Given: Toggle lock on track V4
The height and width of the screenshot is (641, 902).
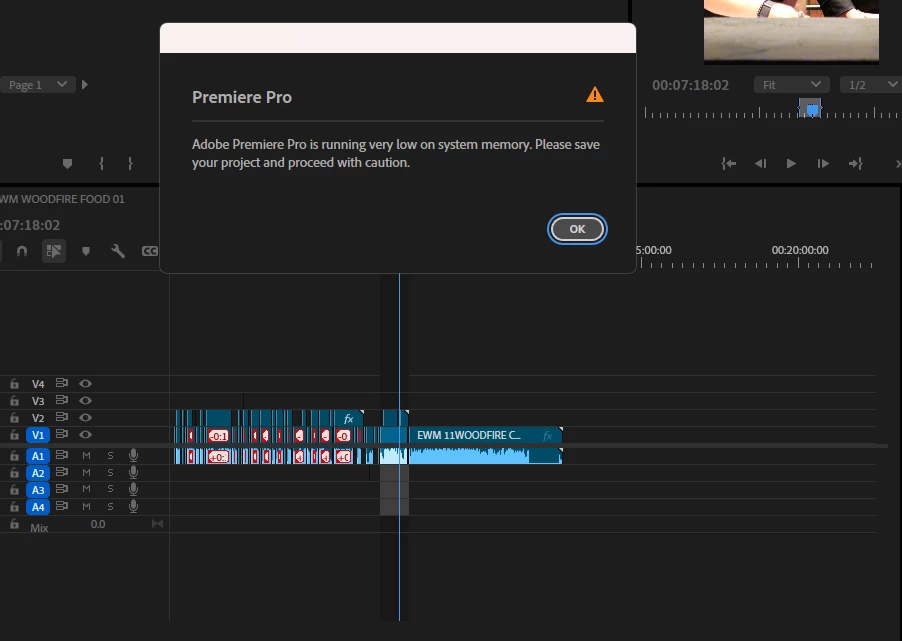Looking at the screenshot, I should (14, 384).
